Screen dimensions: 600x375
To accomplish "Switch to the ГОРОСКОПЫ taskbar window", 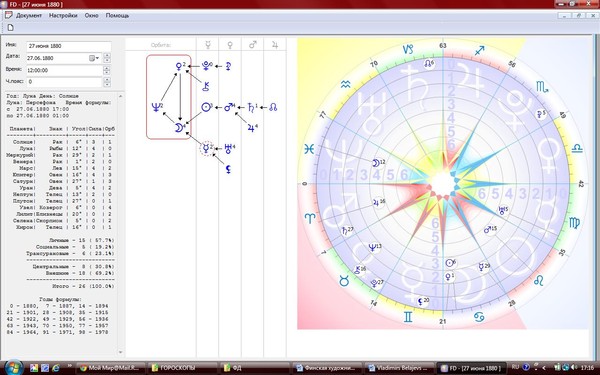I will [182, 368].
